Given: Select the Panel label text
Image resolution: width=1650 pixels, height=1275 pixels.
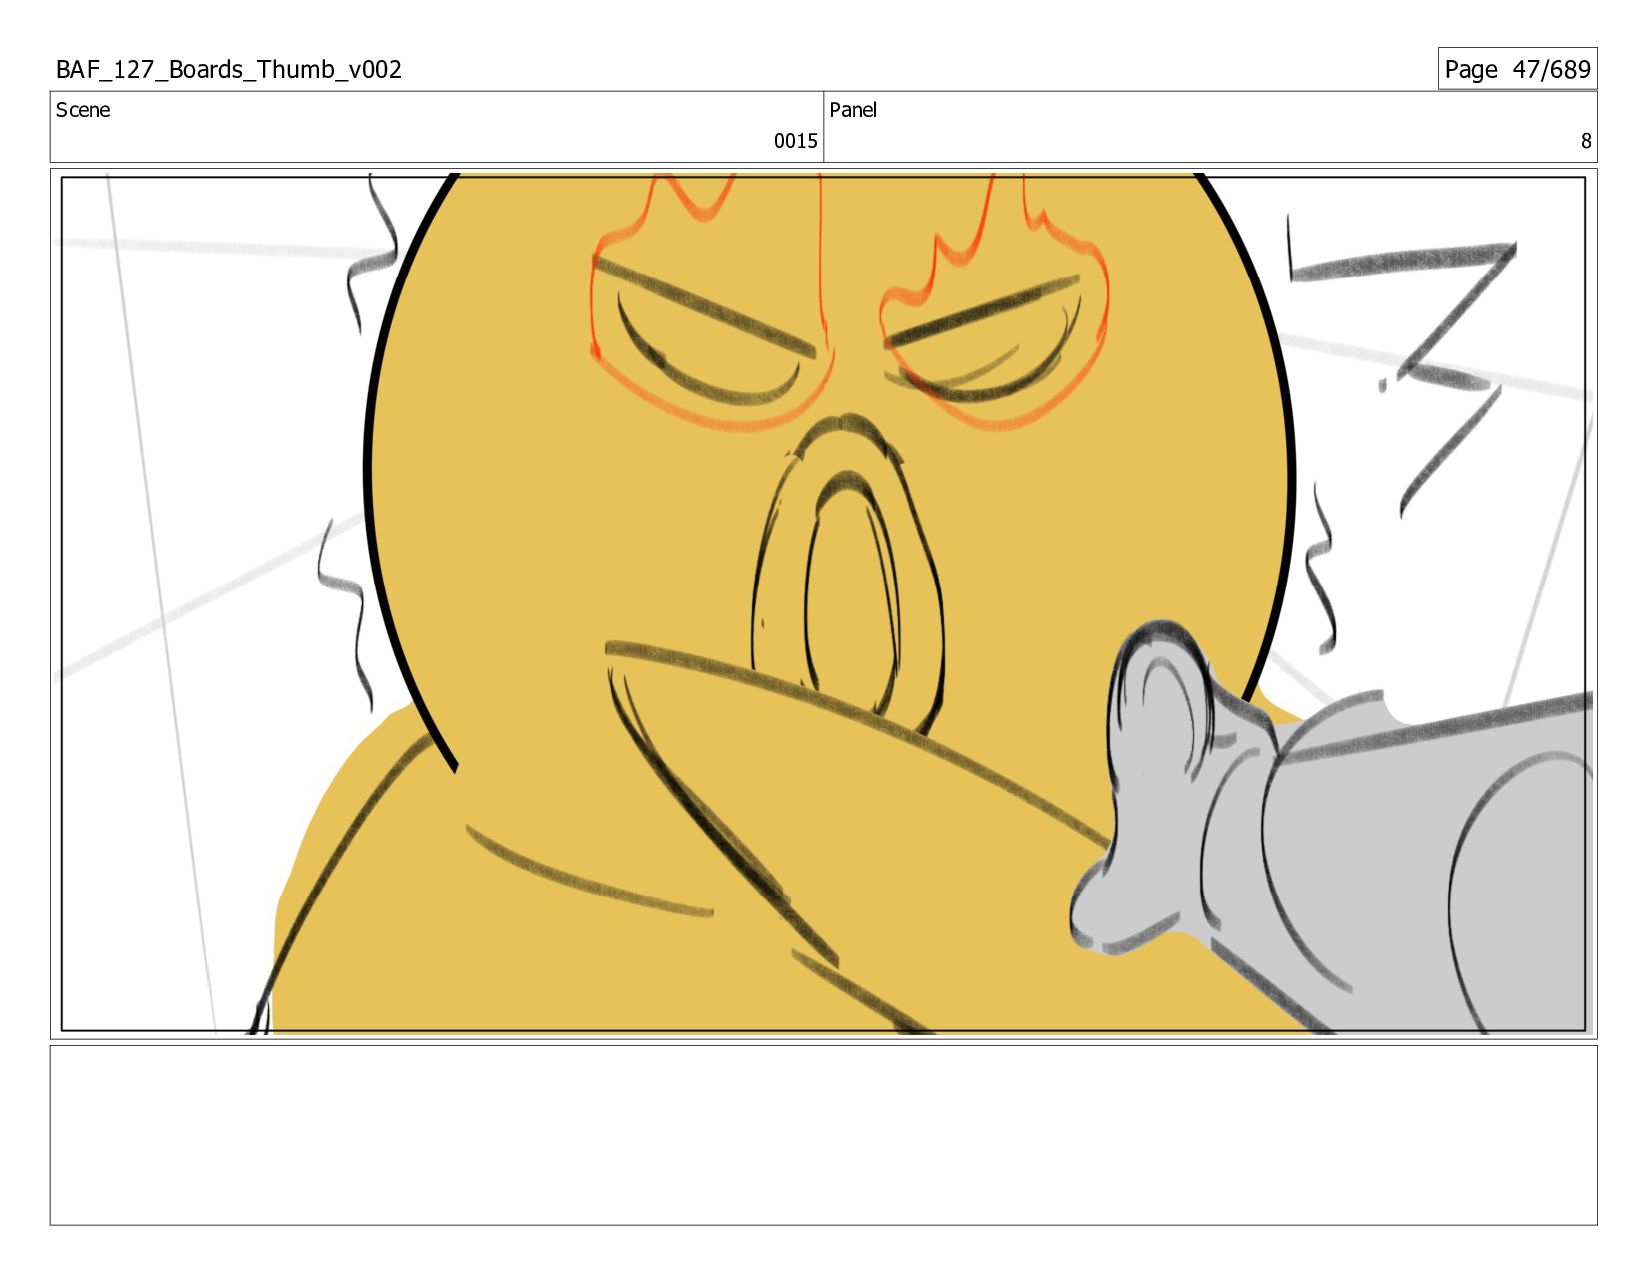Looking at the screenshot, I should pos(853,110).
